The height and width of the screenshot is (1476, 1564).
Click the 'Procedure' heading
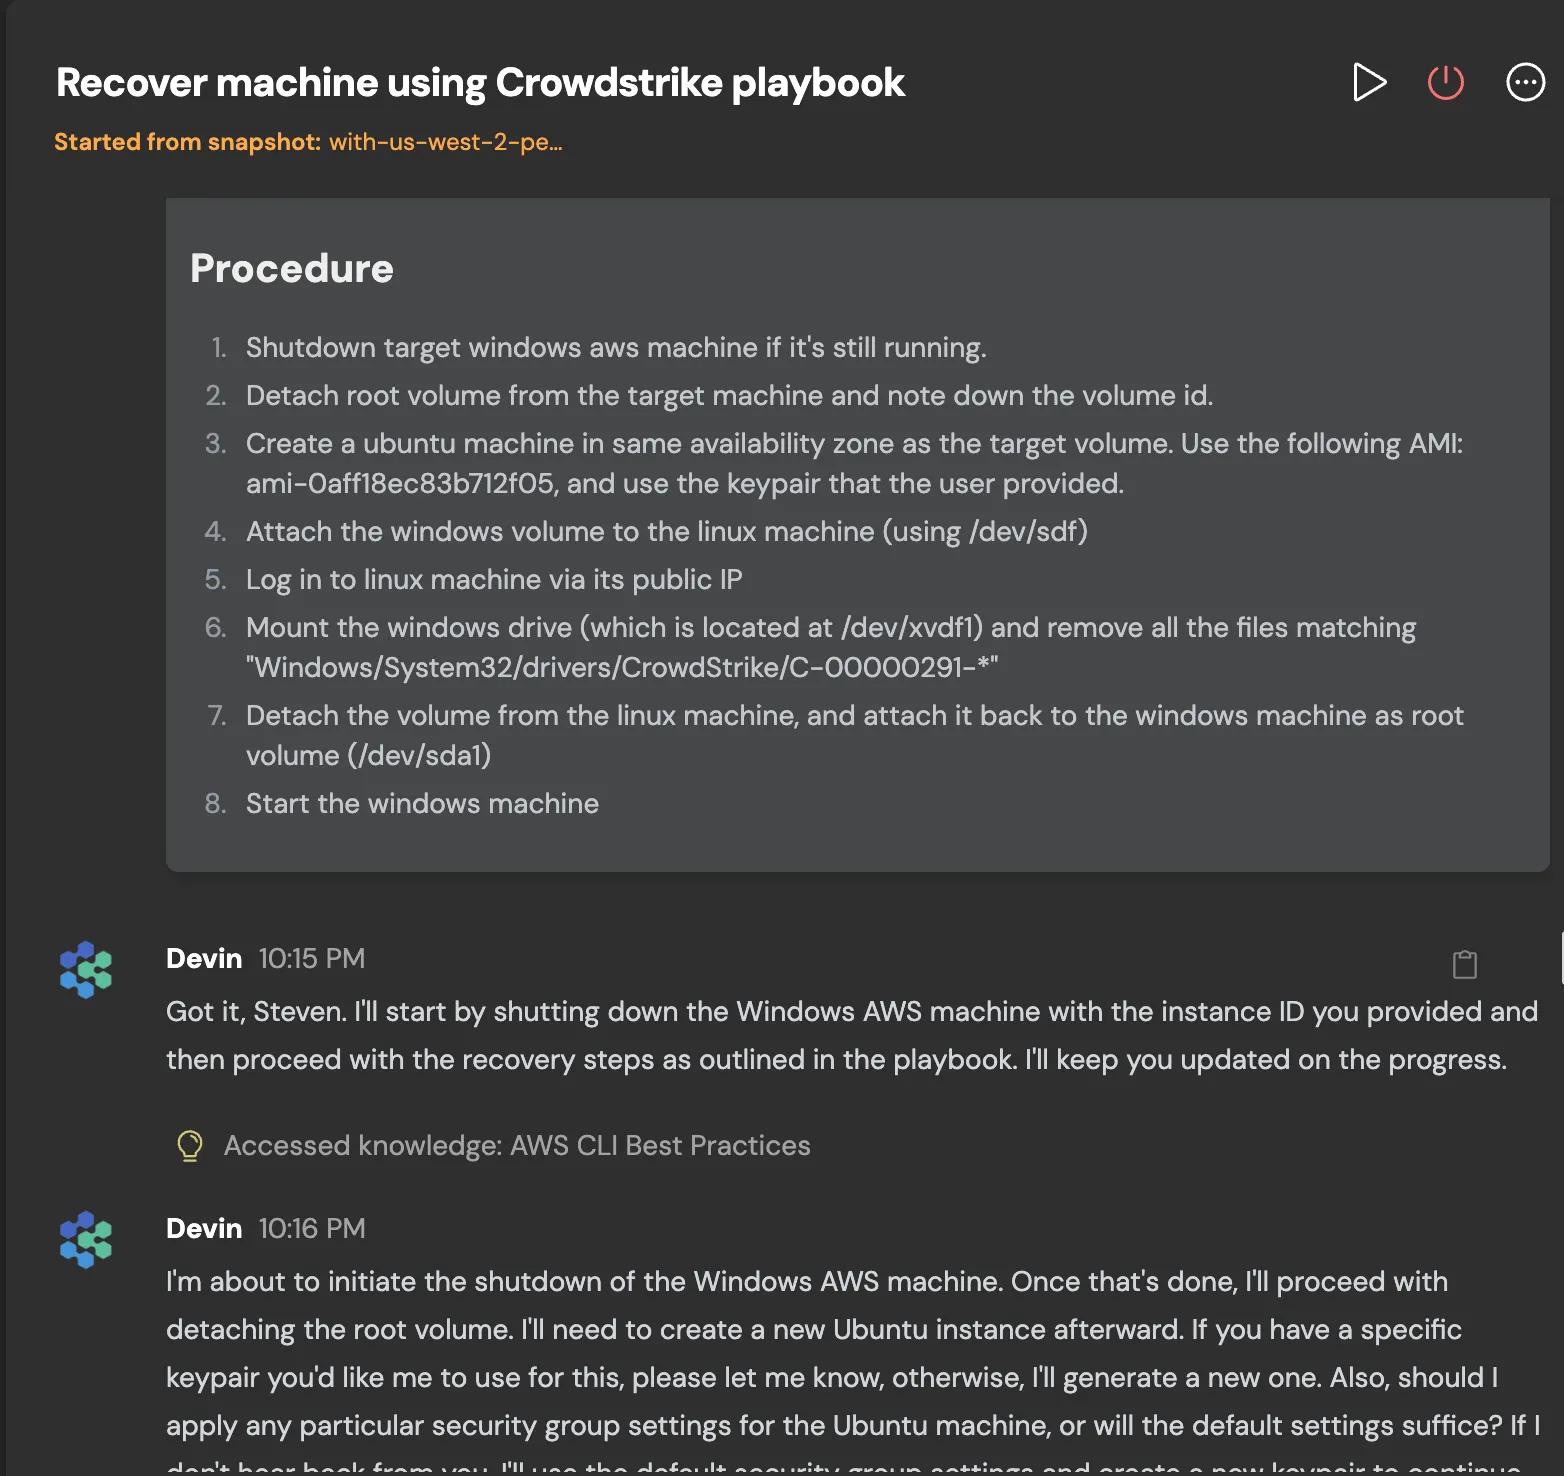(292, 268)
